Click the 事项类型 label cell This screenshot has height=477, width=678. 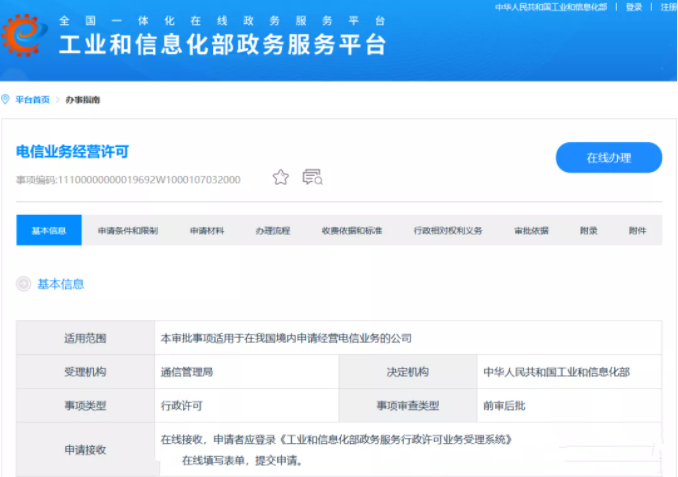85,405
